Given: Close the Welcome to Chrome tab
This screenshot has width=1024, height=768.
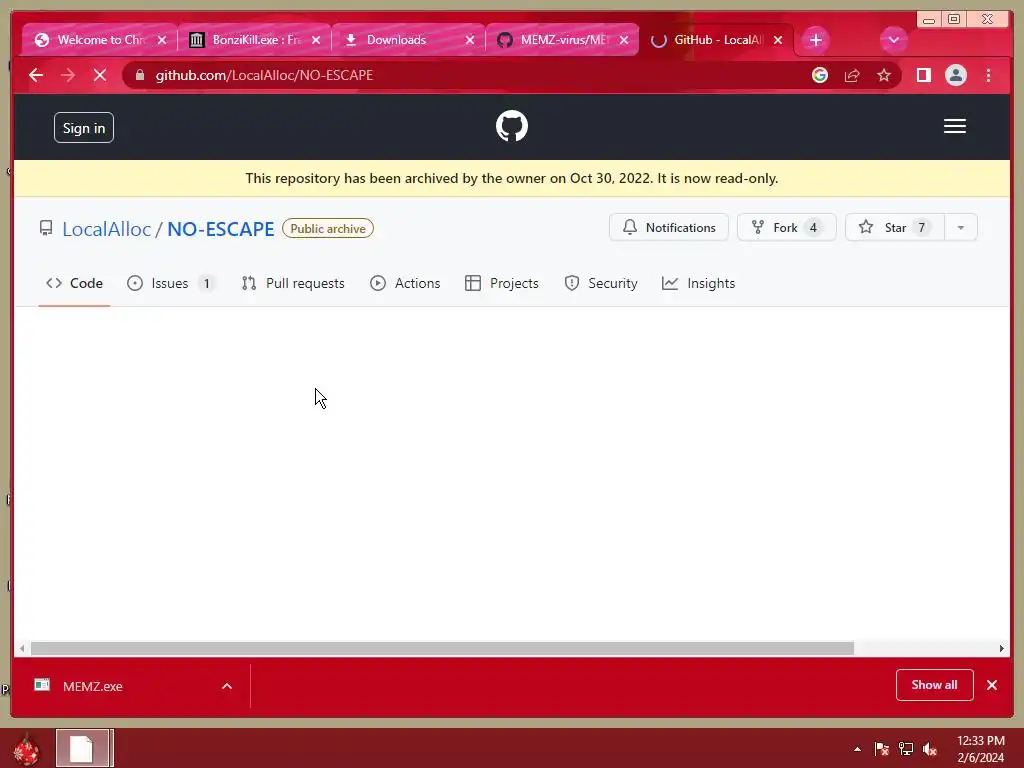Looking at the screenshot, I should coord(162,40).
